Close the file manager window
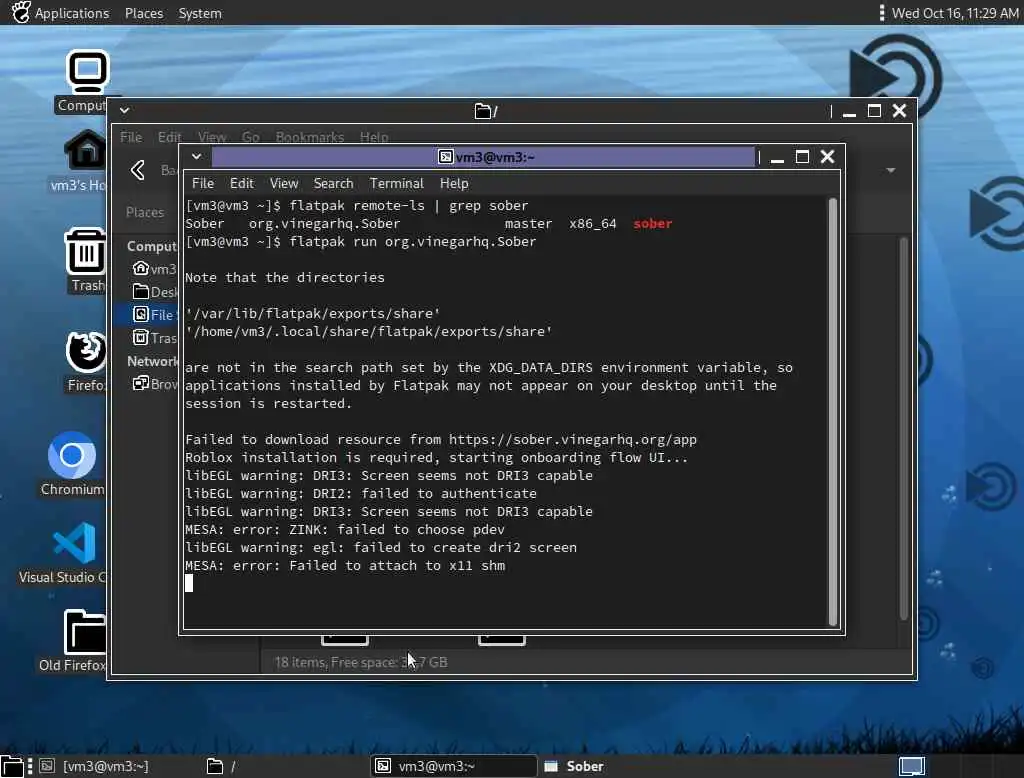Image resolution: width=1024 pixels, height=778 pixels. click(899, 111)
